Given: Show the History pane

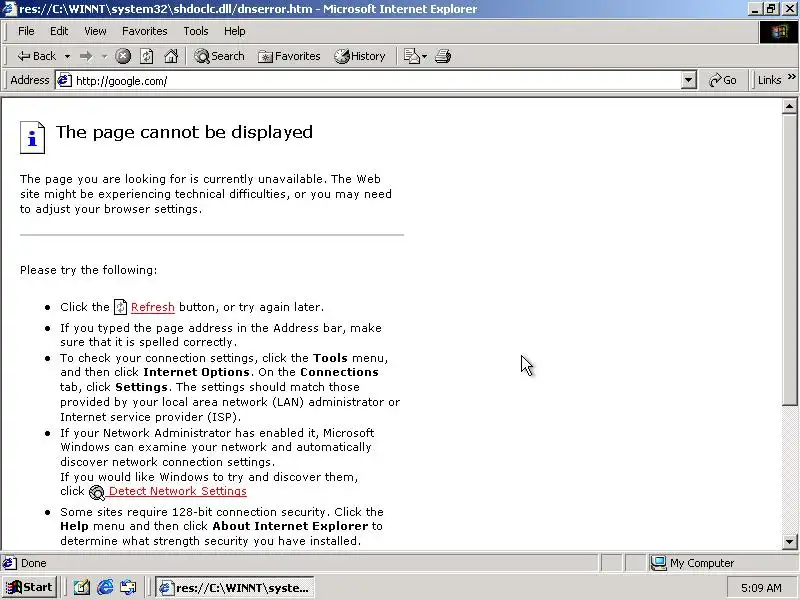Looking at the screenshot, I should point(360,56).
